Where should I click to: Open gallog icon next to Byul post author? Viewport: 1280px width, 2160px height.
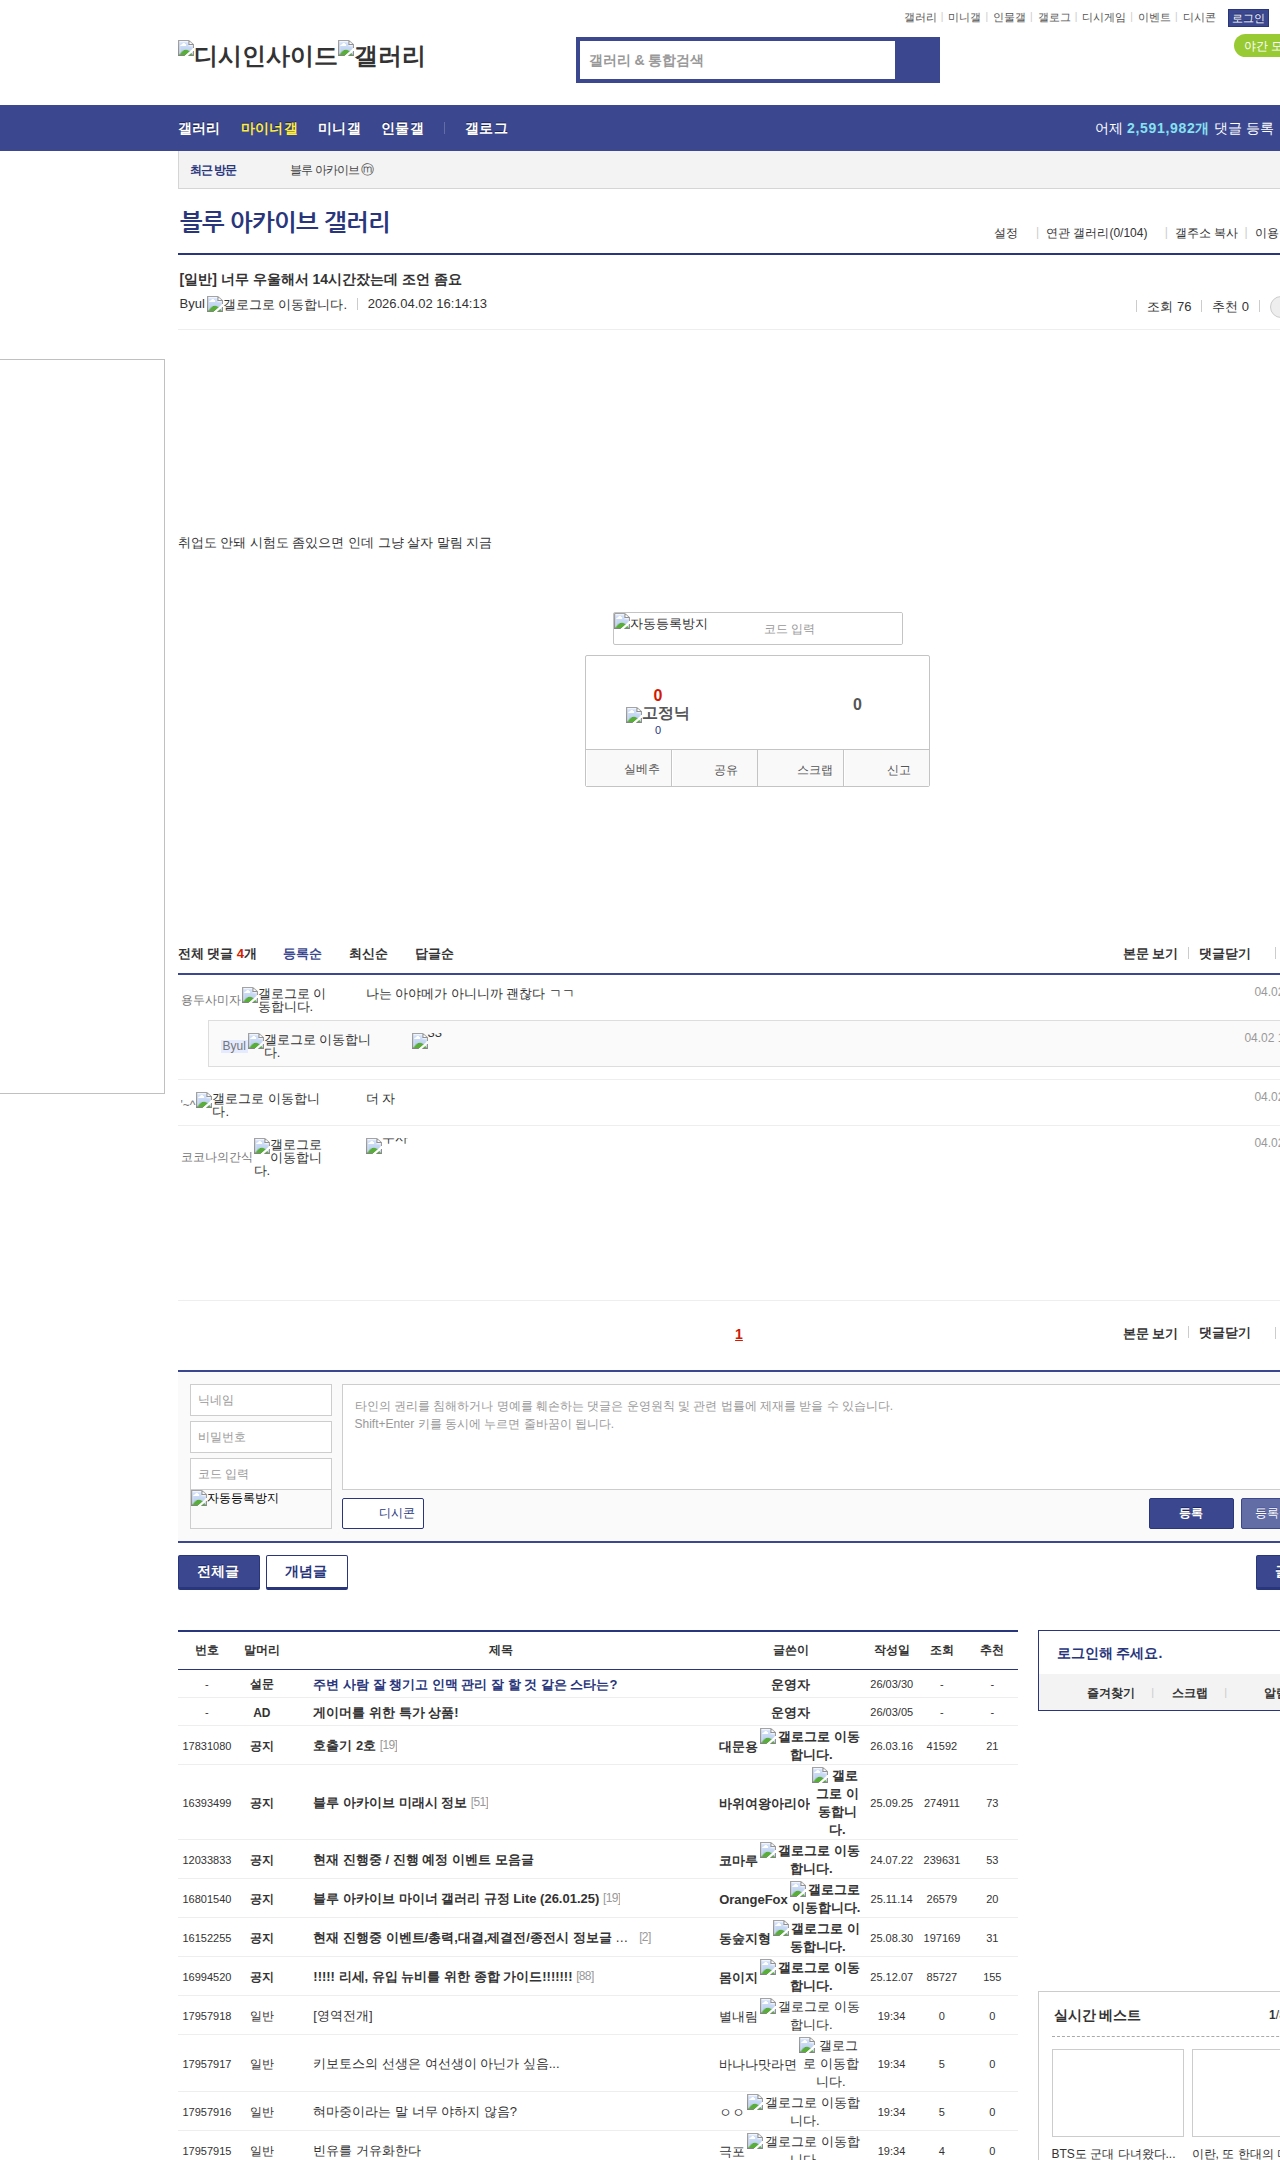pyautogui.click(x=277, y=304)
